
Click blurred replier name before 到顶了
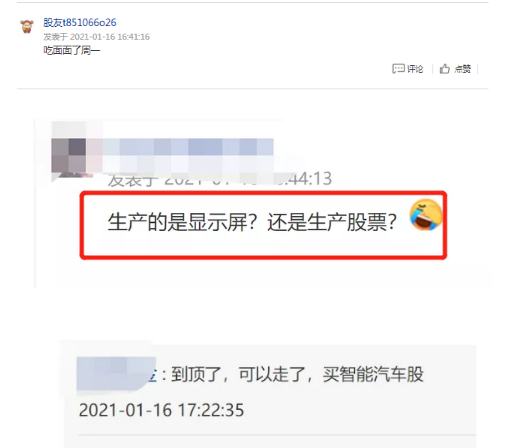point(116,374)
